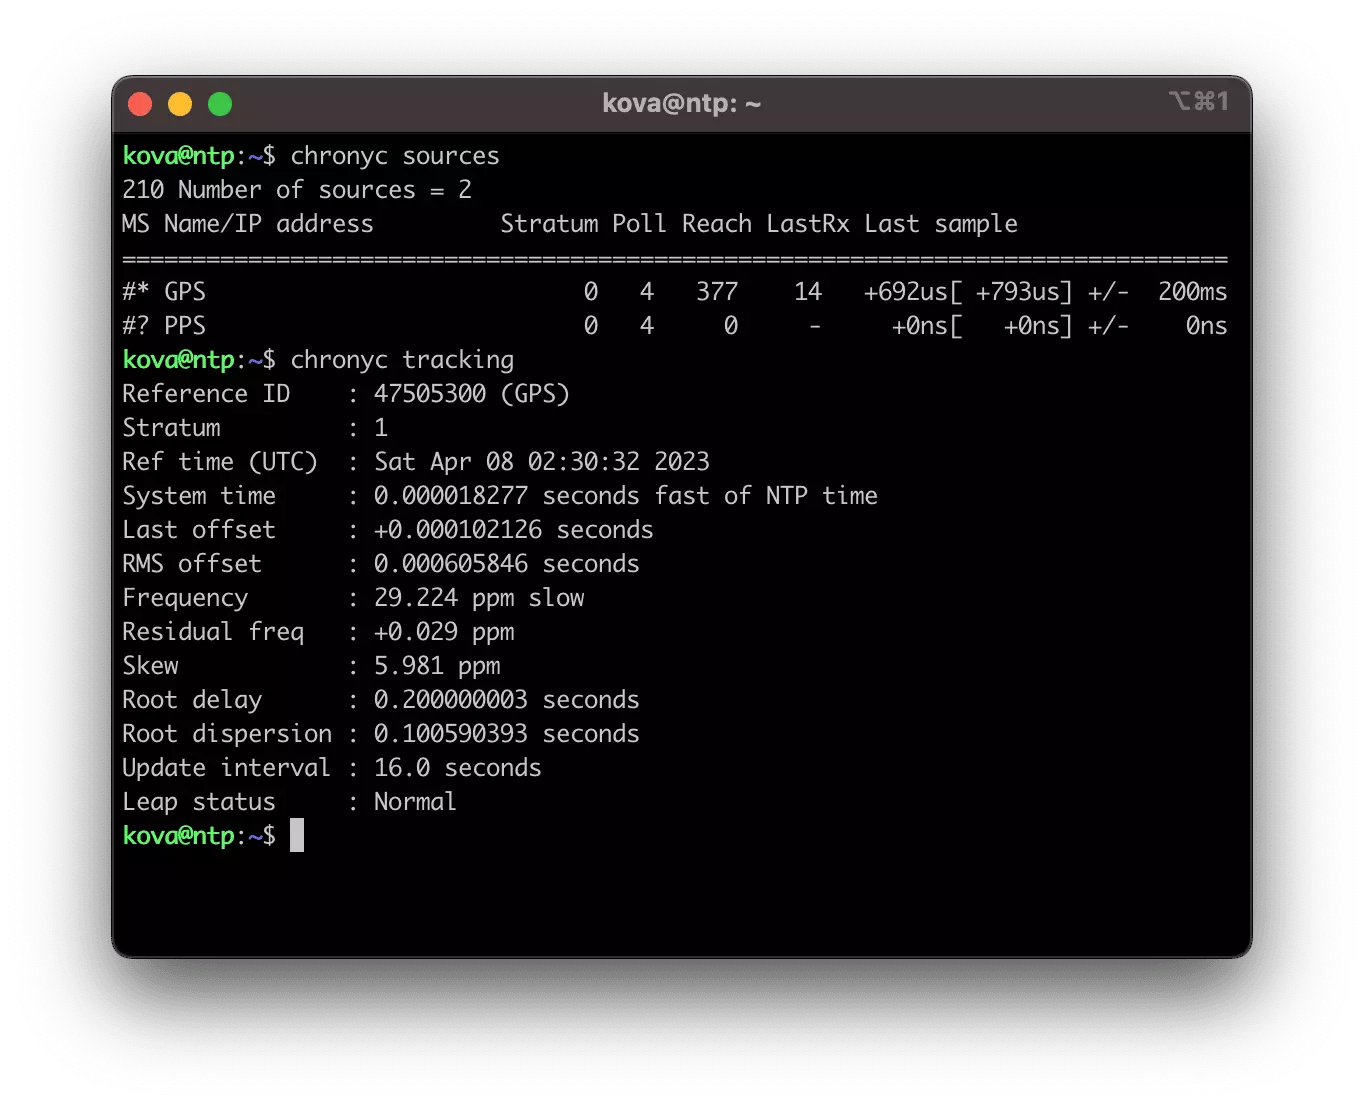
Task: Click the 'chronyc sources' command text
Action: point(394,156)
